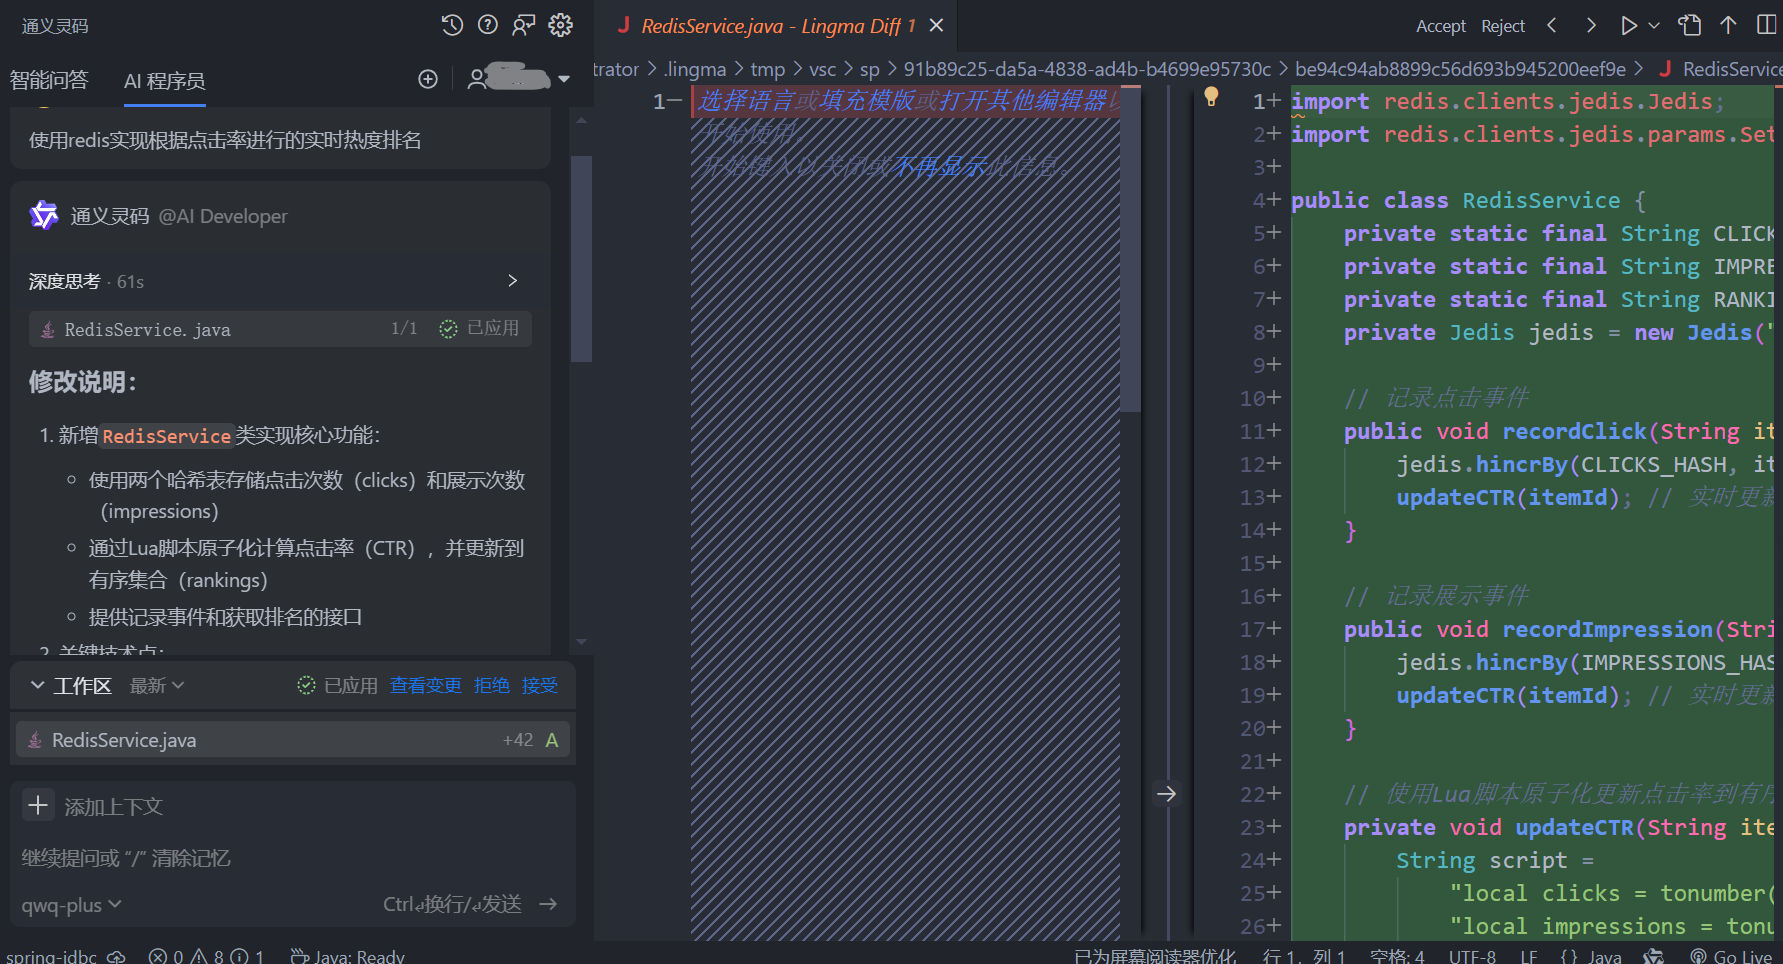
Task: Click the up arrow in editor toolbar
Action: coord(1728,25)
